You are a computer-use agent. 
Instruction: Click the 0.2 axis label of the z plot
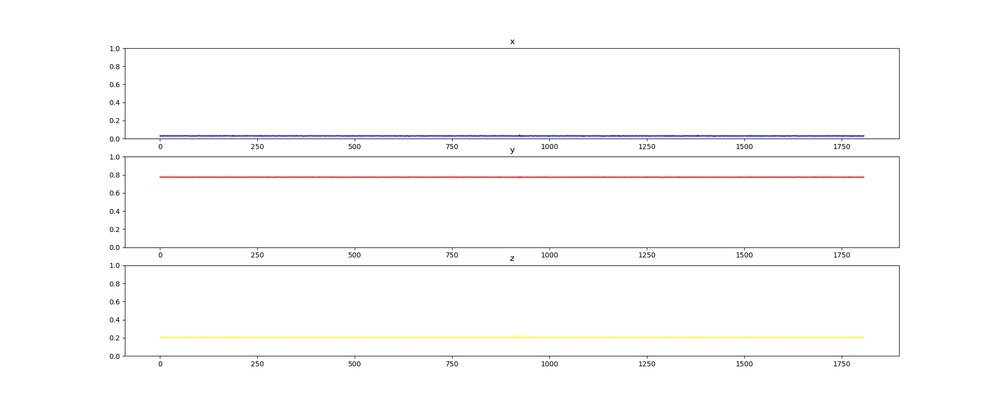pyautogui.click(x=115, y=338)
